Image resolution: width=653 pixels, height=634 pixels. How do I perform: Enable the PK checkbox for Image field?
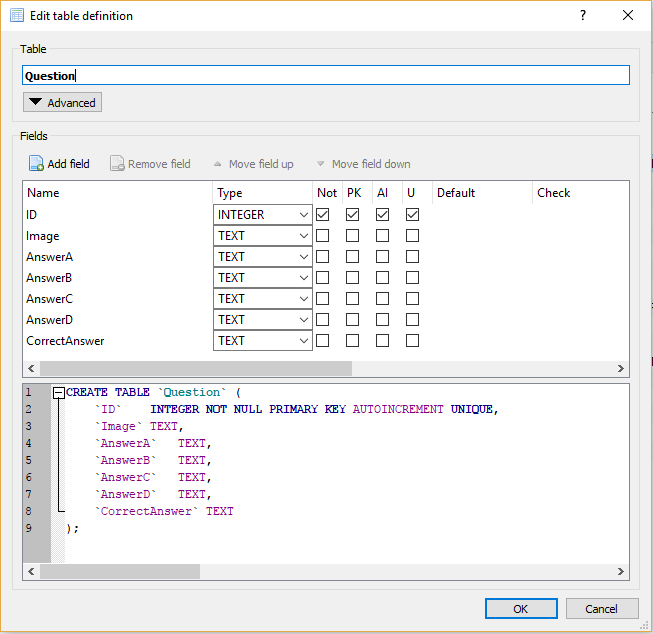click(353, 236)
